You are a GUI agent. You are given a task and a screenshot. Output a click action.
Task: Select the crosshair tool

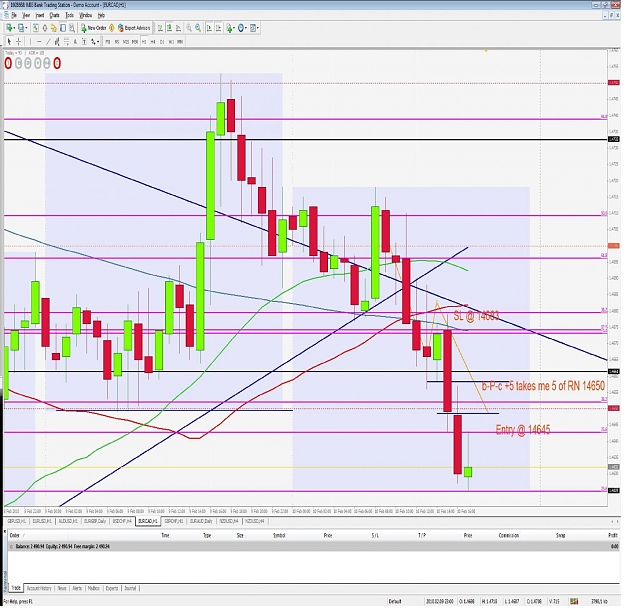pyautogui.click(x=18, y=41)
